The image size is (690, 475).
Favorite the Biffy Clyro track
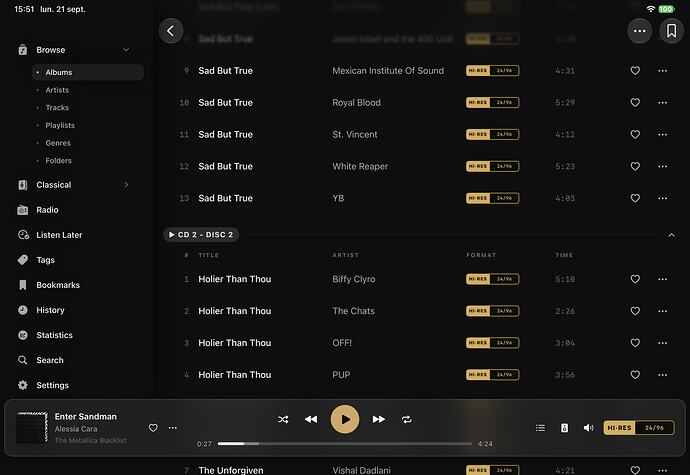635,279
